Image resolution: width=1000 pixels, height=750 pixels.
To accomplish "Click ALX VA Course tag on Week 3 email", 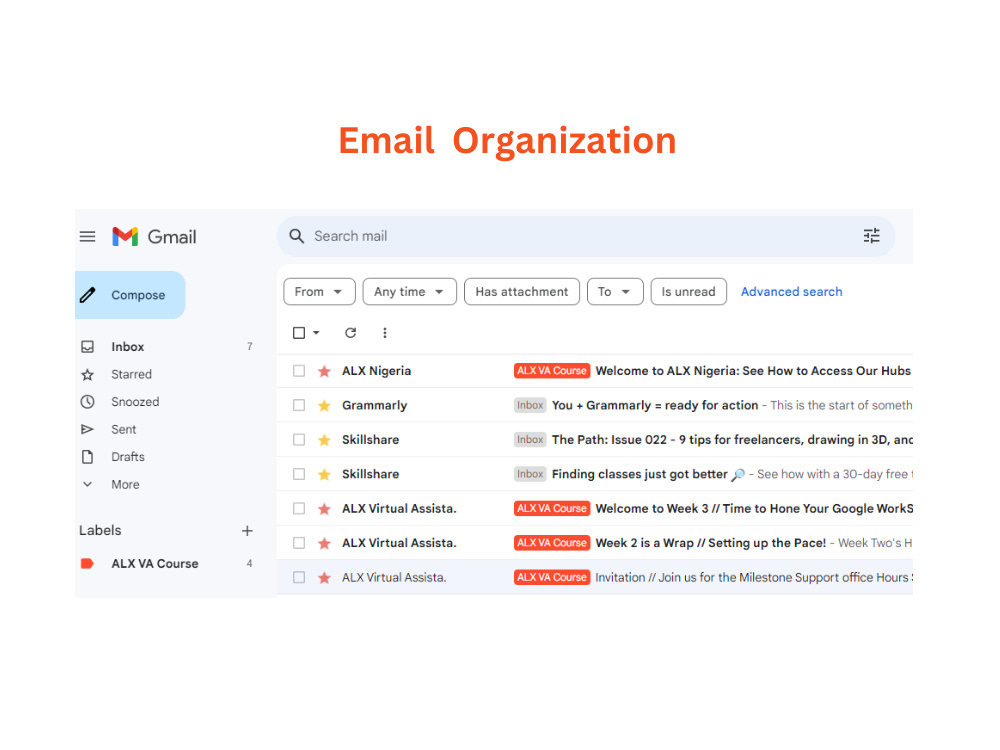I will pos(552,508).
